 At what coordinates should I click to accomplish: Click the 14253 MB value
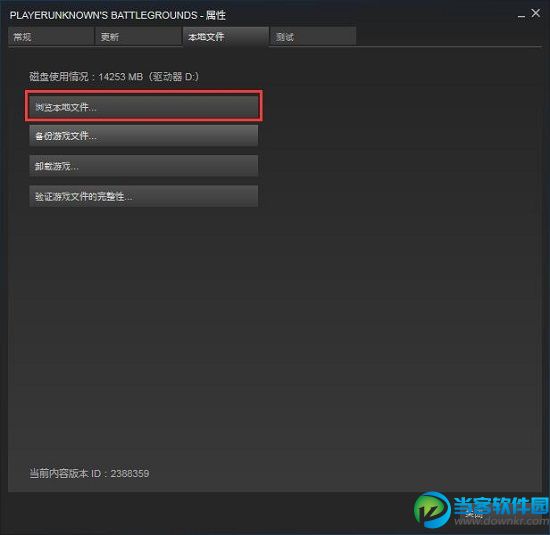[x=121, y=76]
